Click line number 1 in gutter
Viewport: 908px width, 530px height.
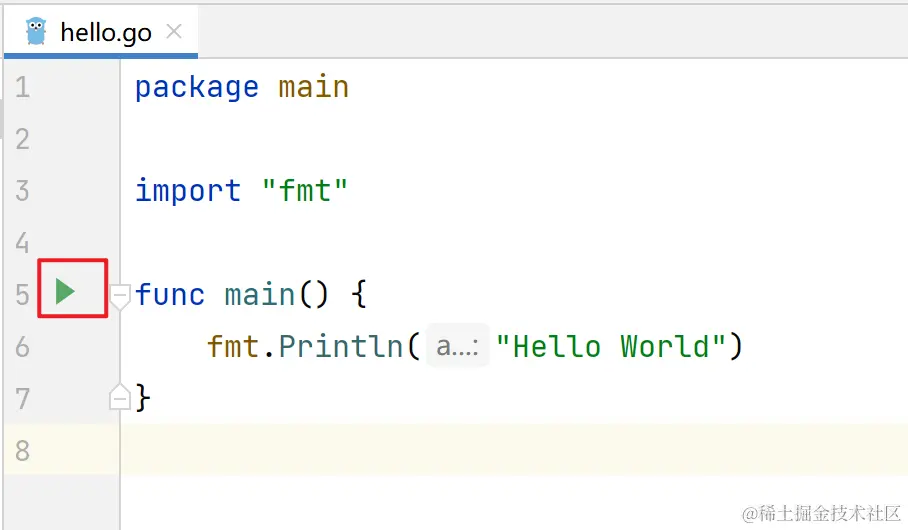23,87
